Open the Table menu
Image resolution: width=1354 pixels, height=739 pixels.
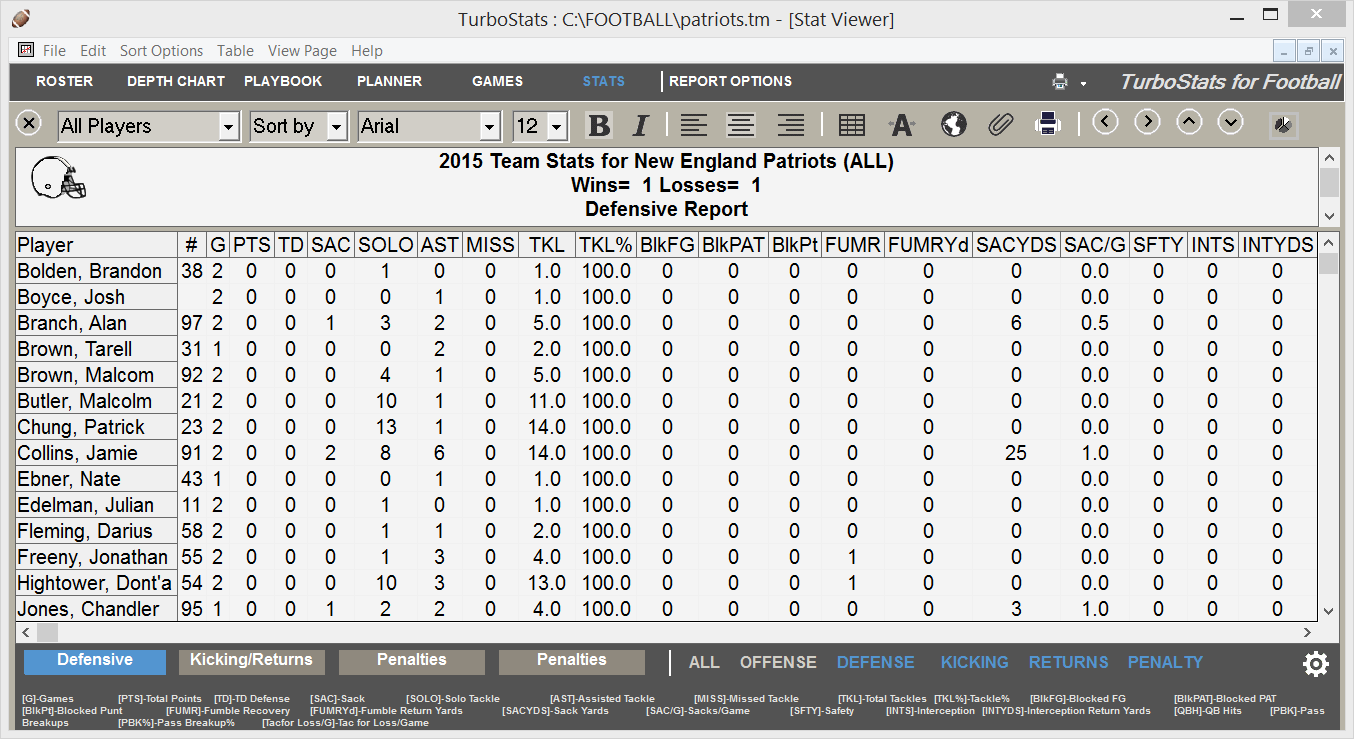click(x=235, y=51)
